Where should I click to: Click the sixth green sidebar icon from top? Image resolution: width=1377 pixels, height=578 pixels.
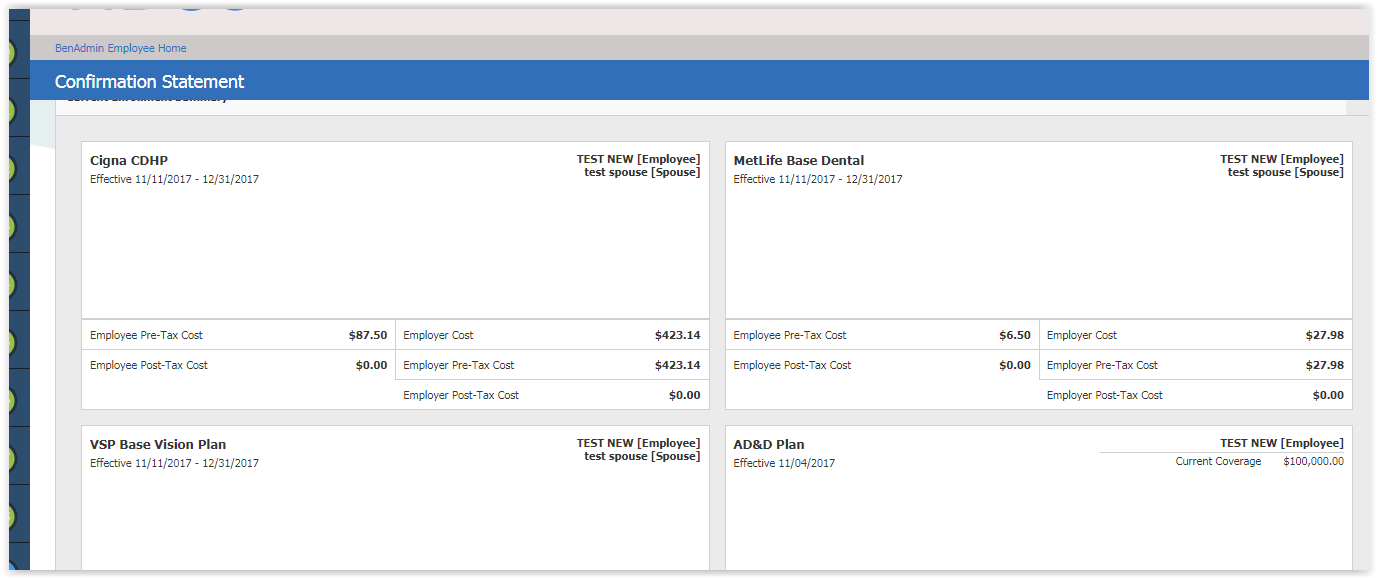9,342
